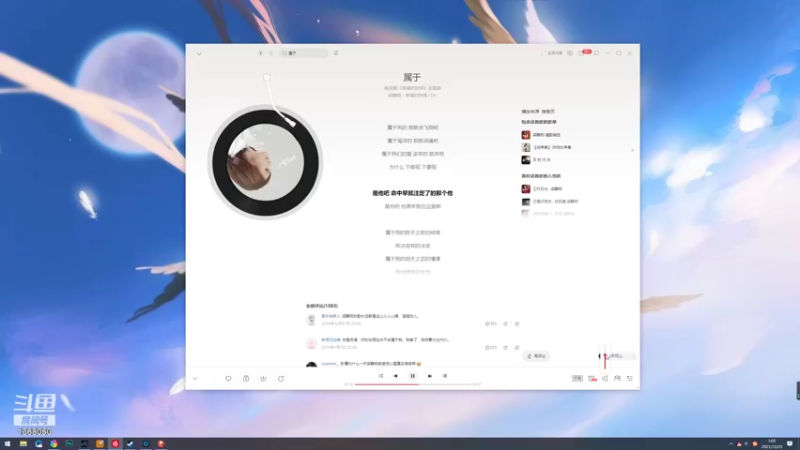Collapse the player view with top-left chevron
This screenshot has height=450, width=800.
(199, 54)
